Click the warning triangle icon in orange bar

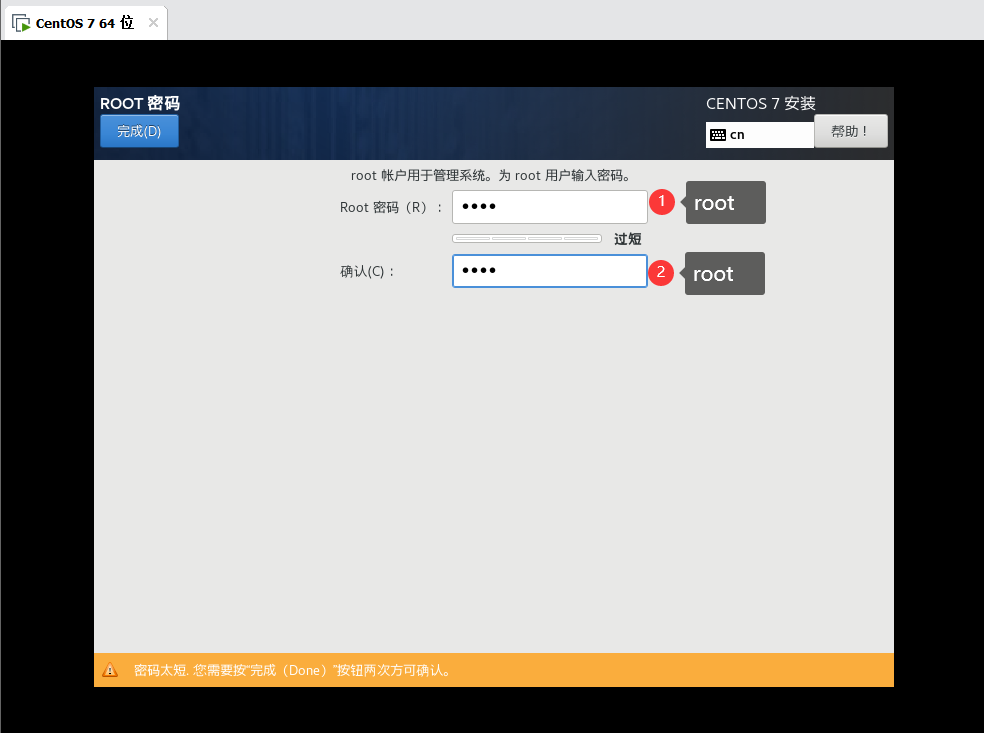[x=110, y=670]
